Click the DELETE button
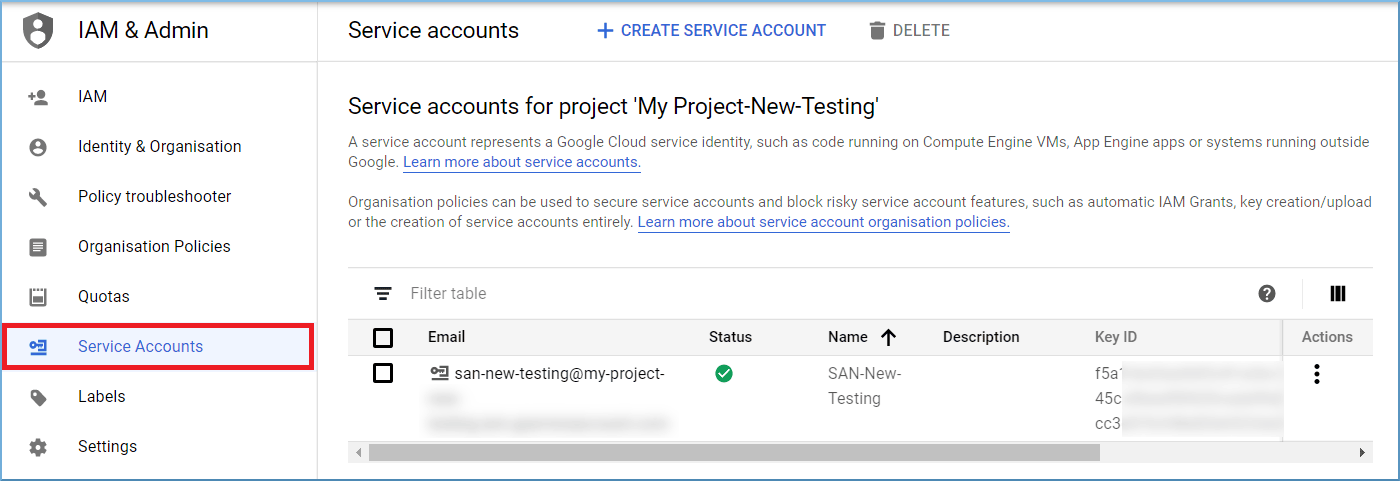The width and height of the screenshot is (1400, 481). [x=909, y=31]
